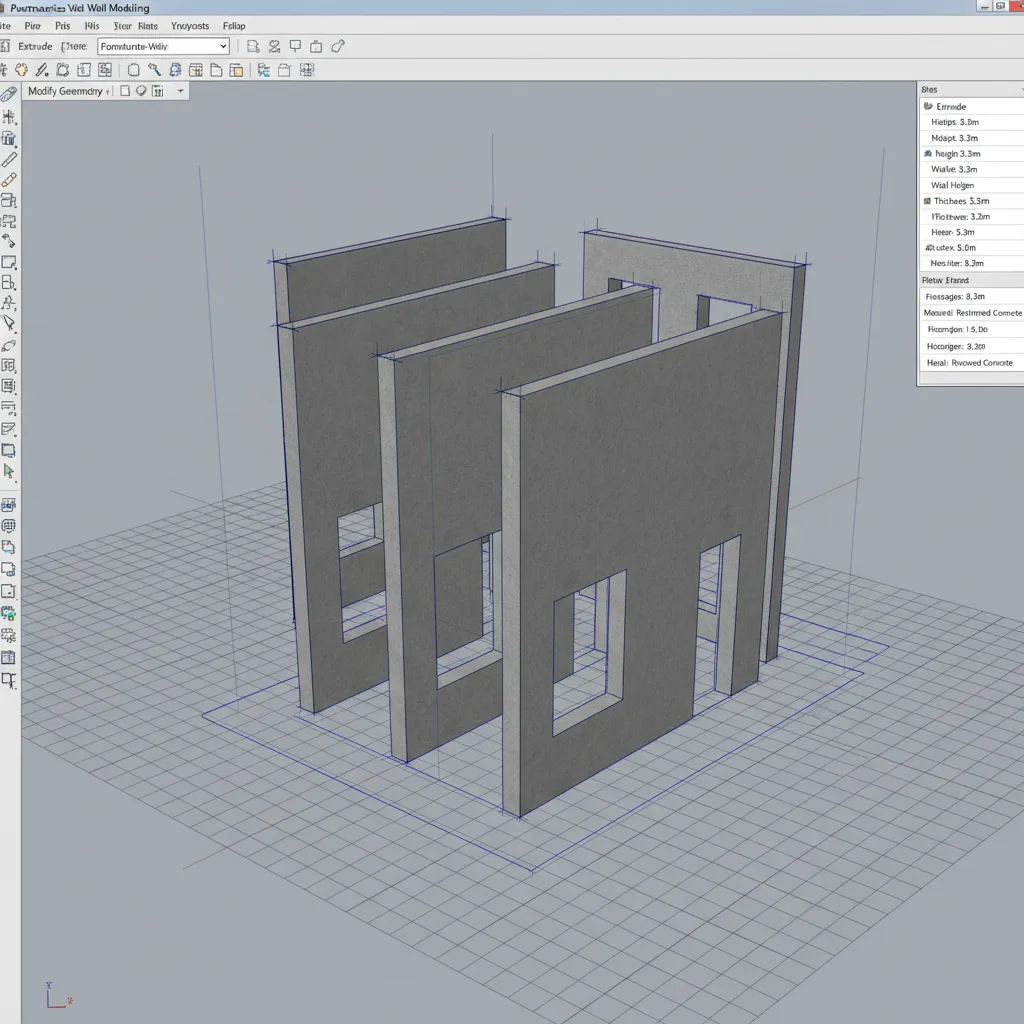
Task: Click the Maueri Restirmed Comete row
Action: 972,313
